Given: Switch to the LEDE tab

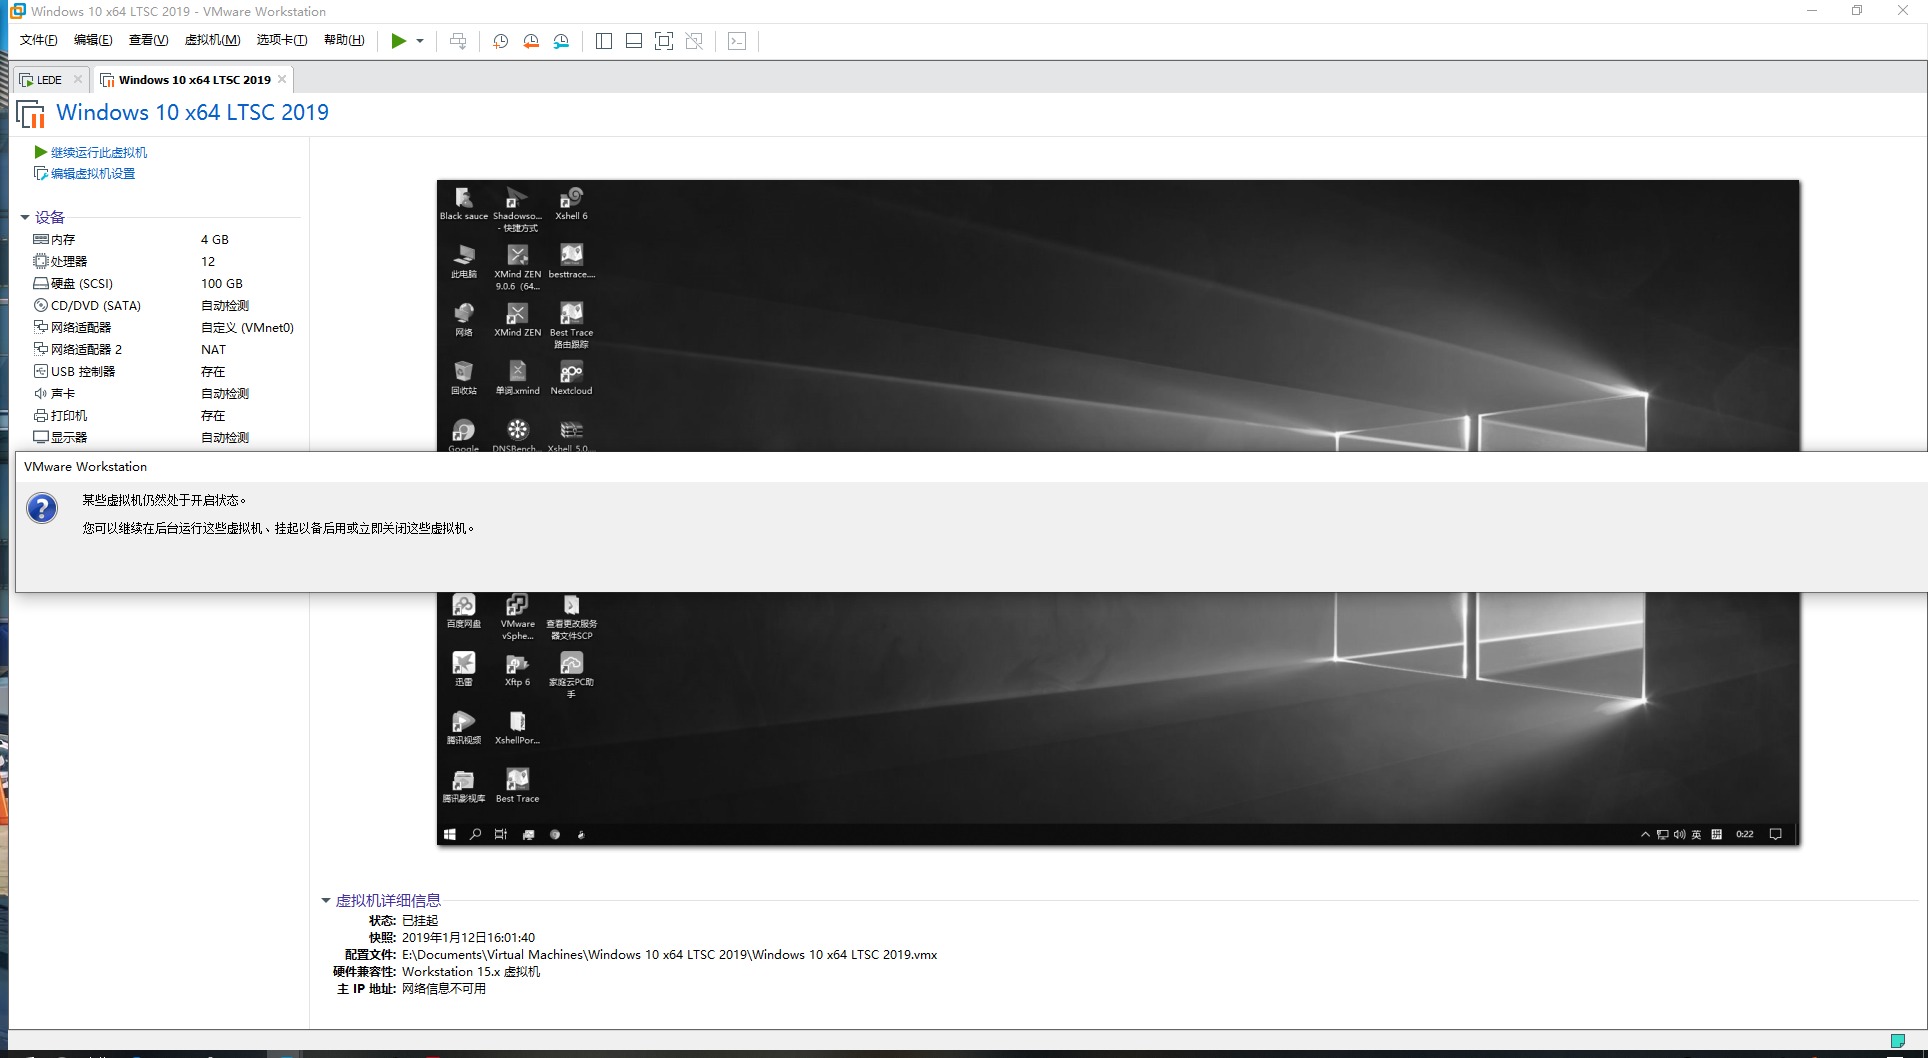Looking at the screenshot, I should pos(50,80).
